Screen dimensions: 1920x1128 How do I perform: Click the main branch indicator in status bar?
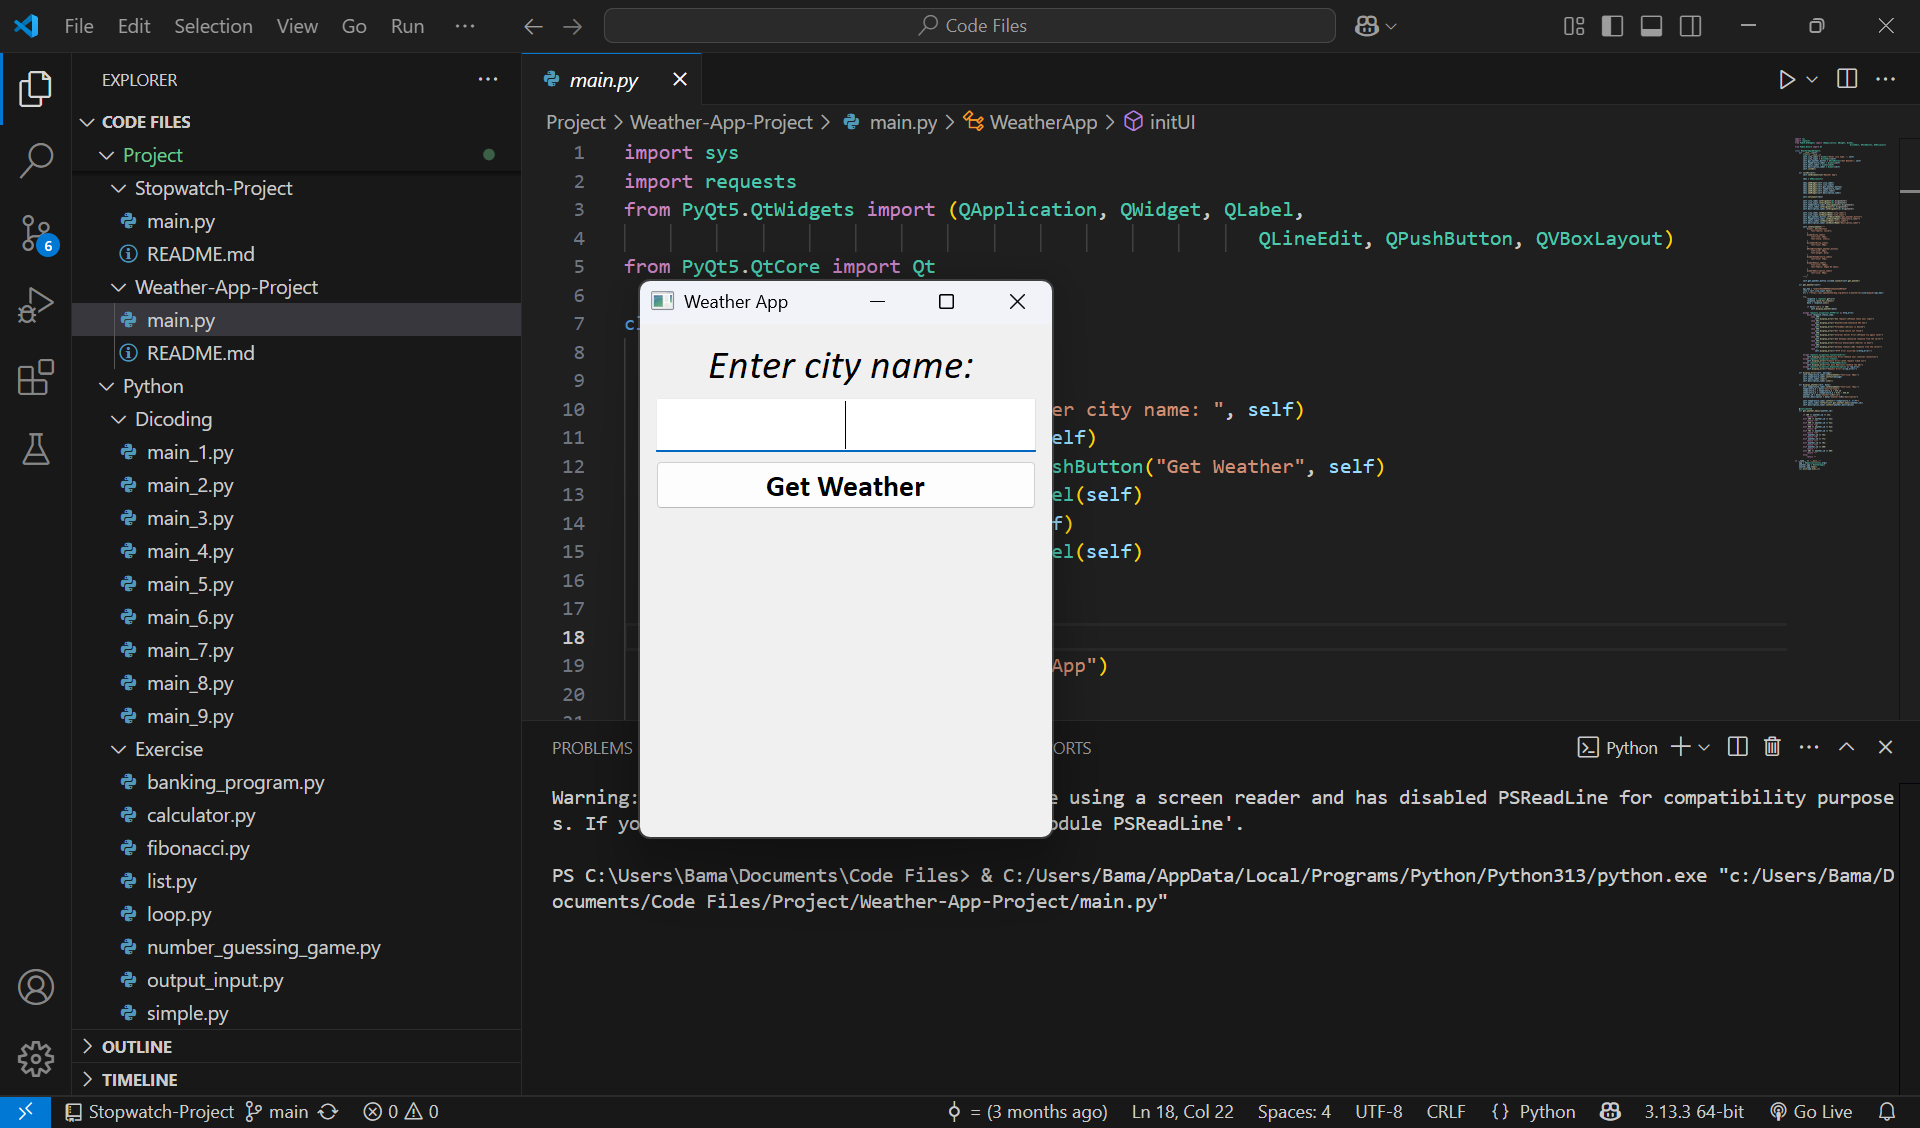point(277,1112)
